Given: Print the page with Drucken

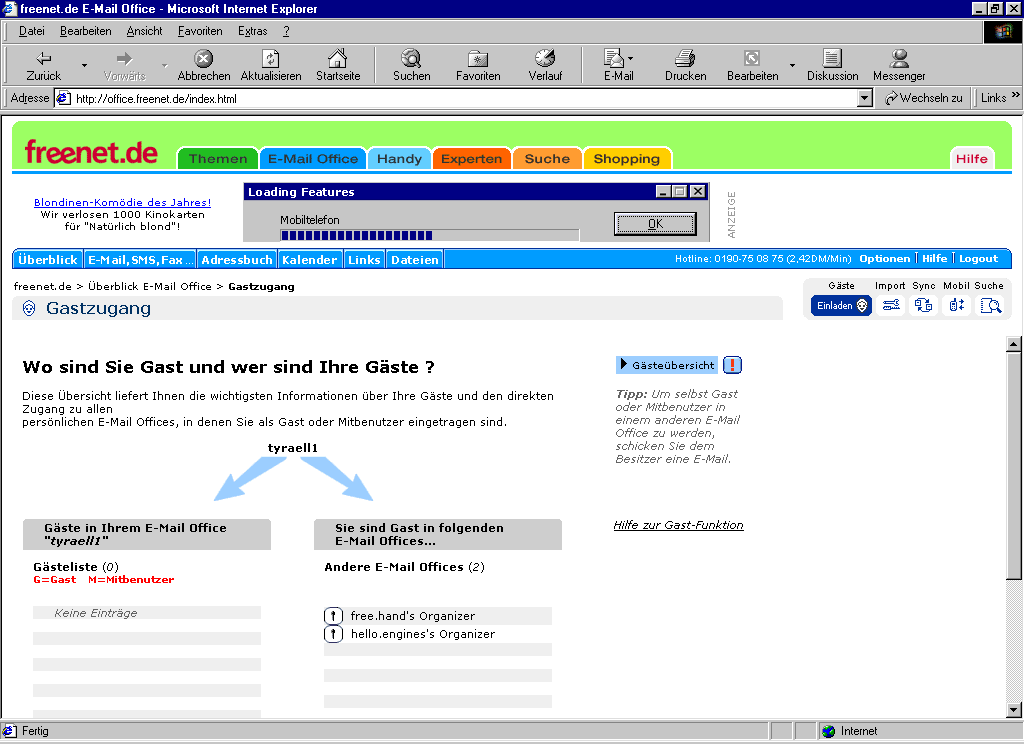Looking at the screenshot, I should [x=685, y=65].
